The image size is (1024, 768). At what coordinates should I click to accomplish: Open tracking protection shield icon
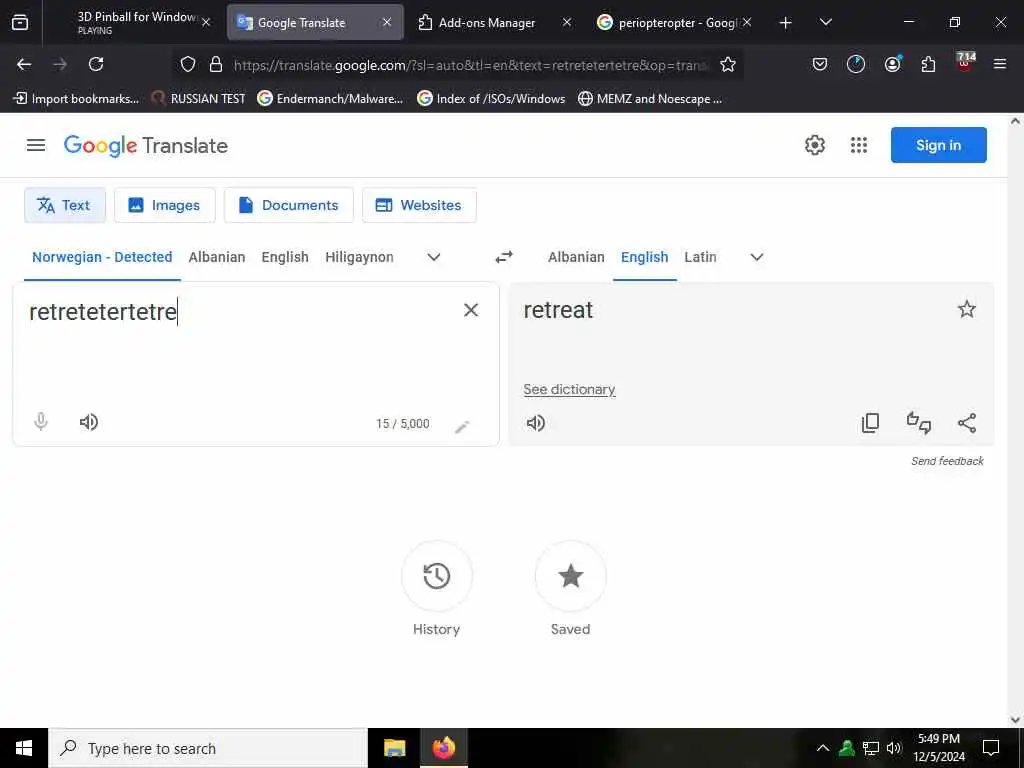click(188, 64)
